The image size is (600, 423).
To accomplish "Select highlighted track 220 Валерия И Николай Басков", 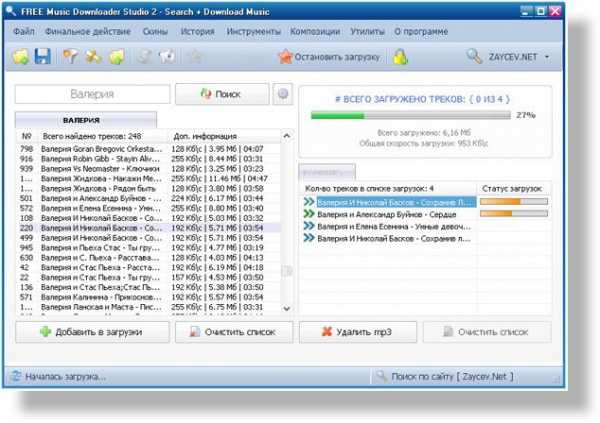I will [x=148, y=228].
